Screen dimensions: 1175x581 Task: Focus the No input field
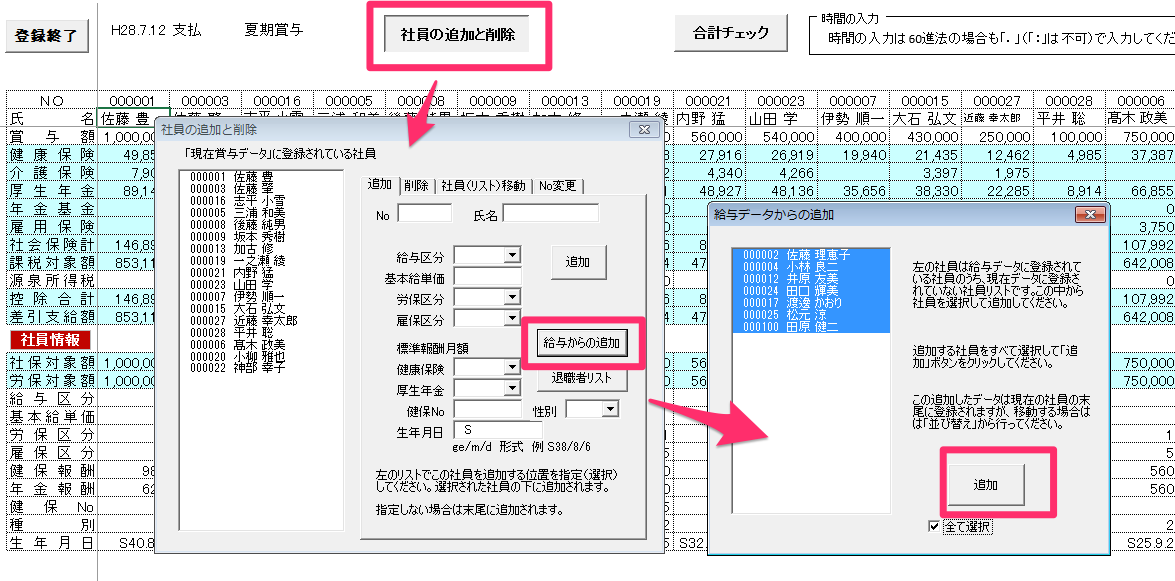click(425, 214)
